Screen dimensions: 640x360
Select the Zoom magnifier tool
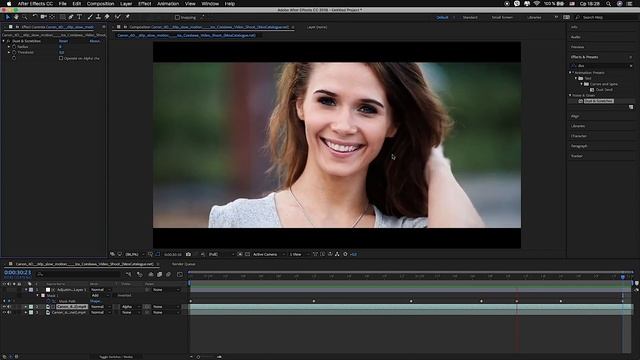coord(25,17)
